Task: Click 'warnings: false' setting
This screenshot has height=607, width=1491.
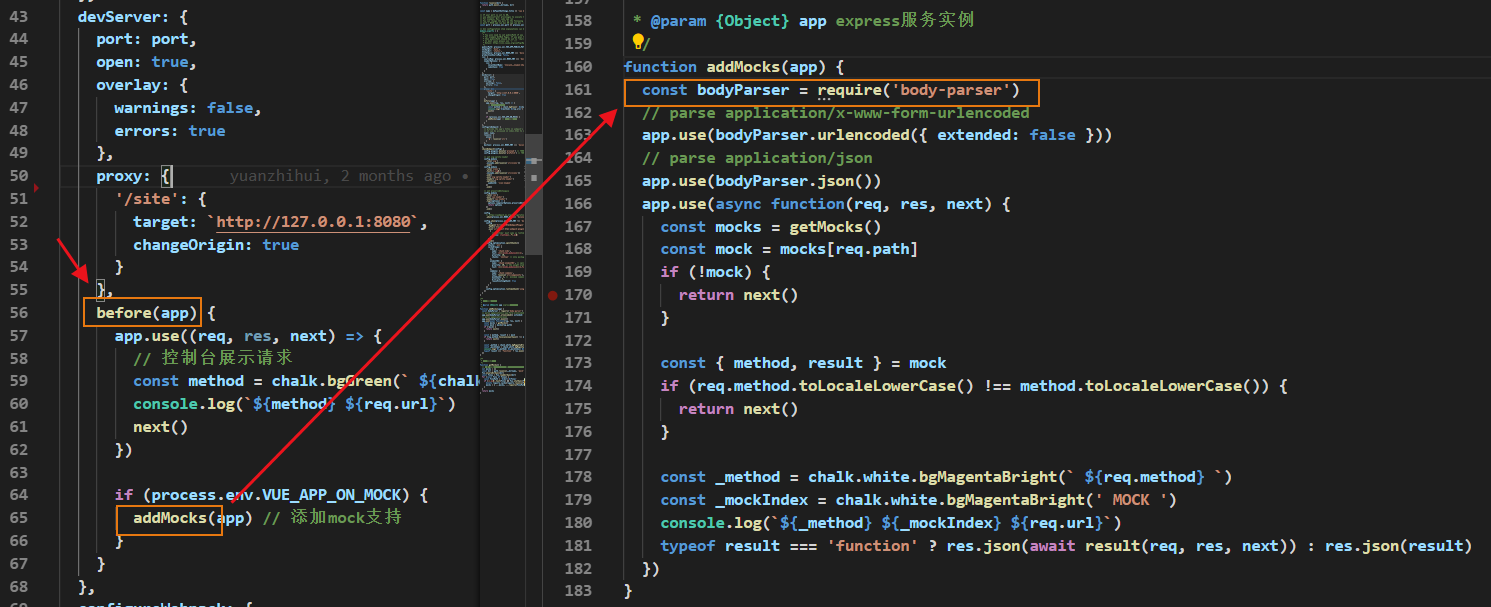Action: click(x=183, y=108)
